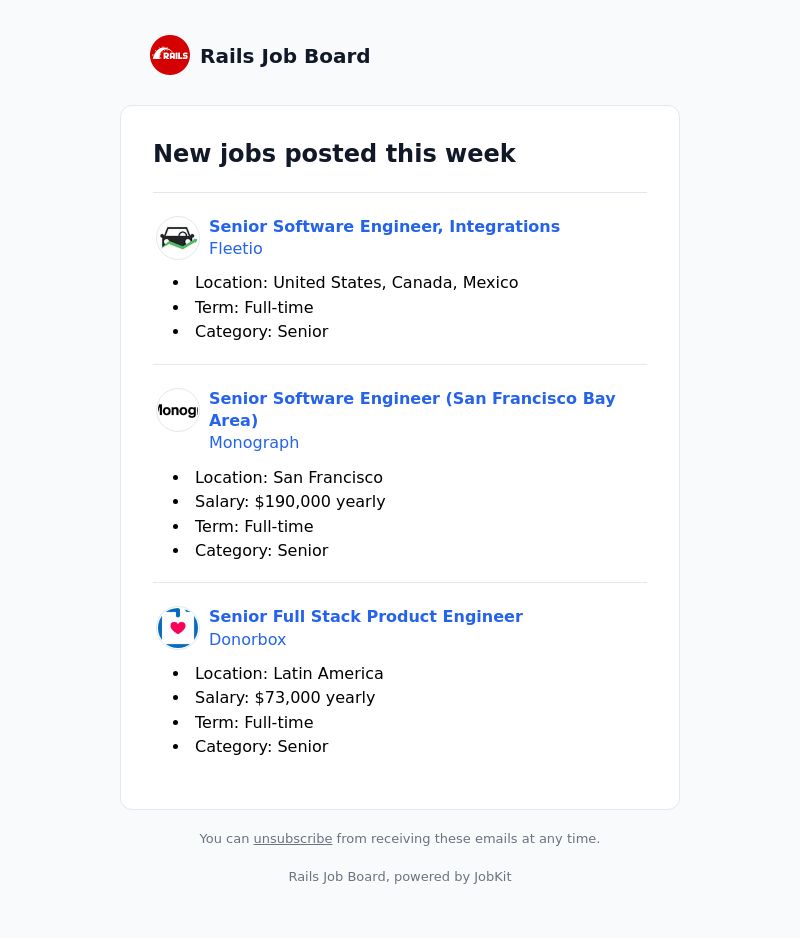Click the Salary: $73,000 yearly line
The height and width of the screenshot is (938, 800).
285,698
